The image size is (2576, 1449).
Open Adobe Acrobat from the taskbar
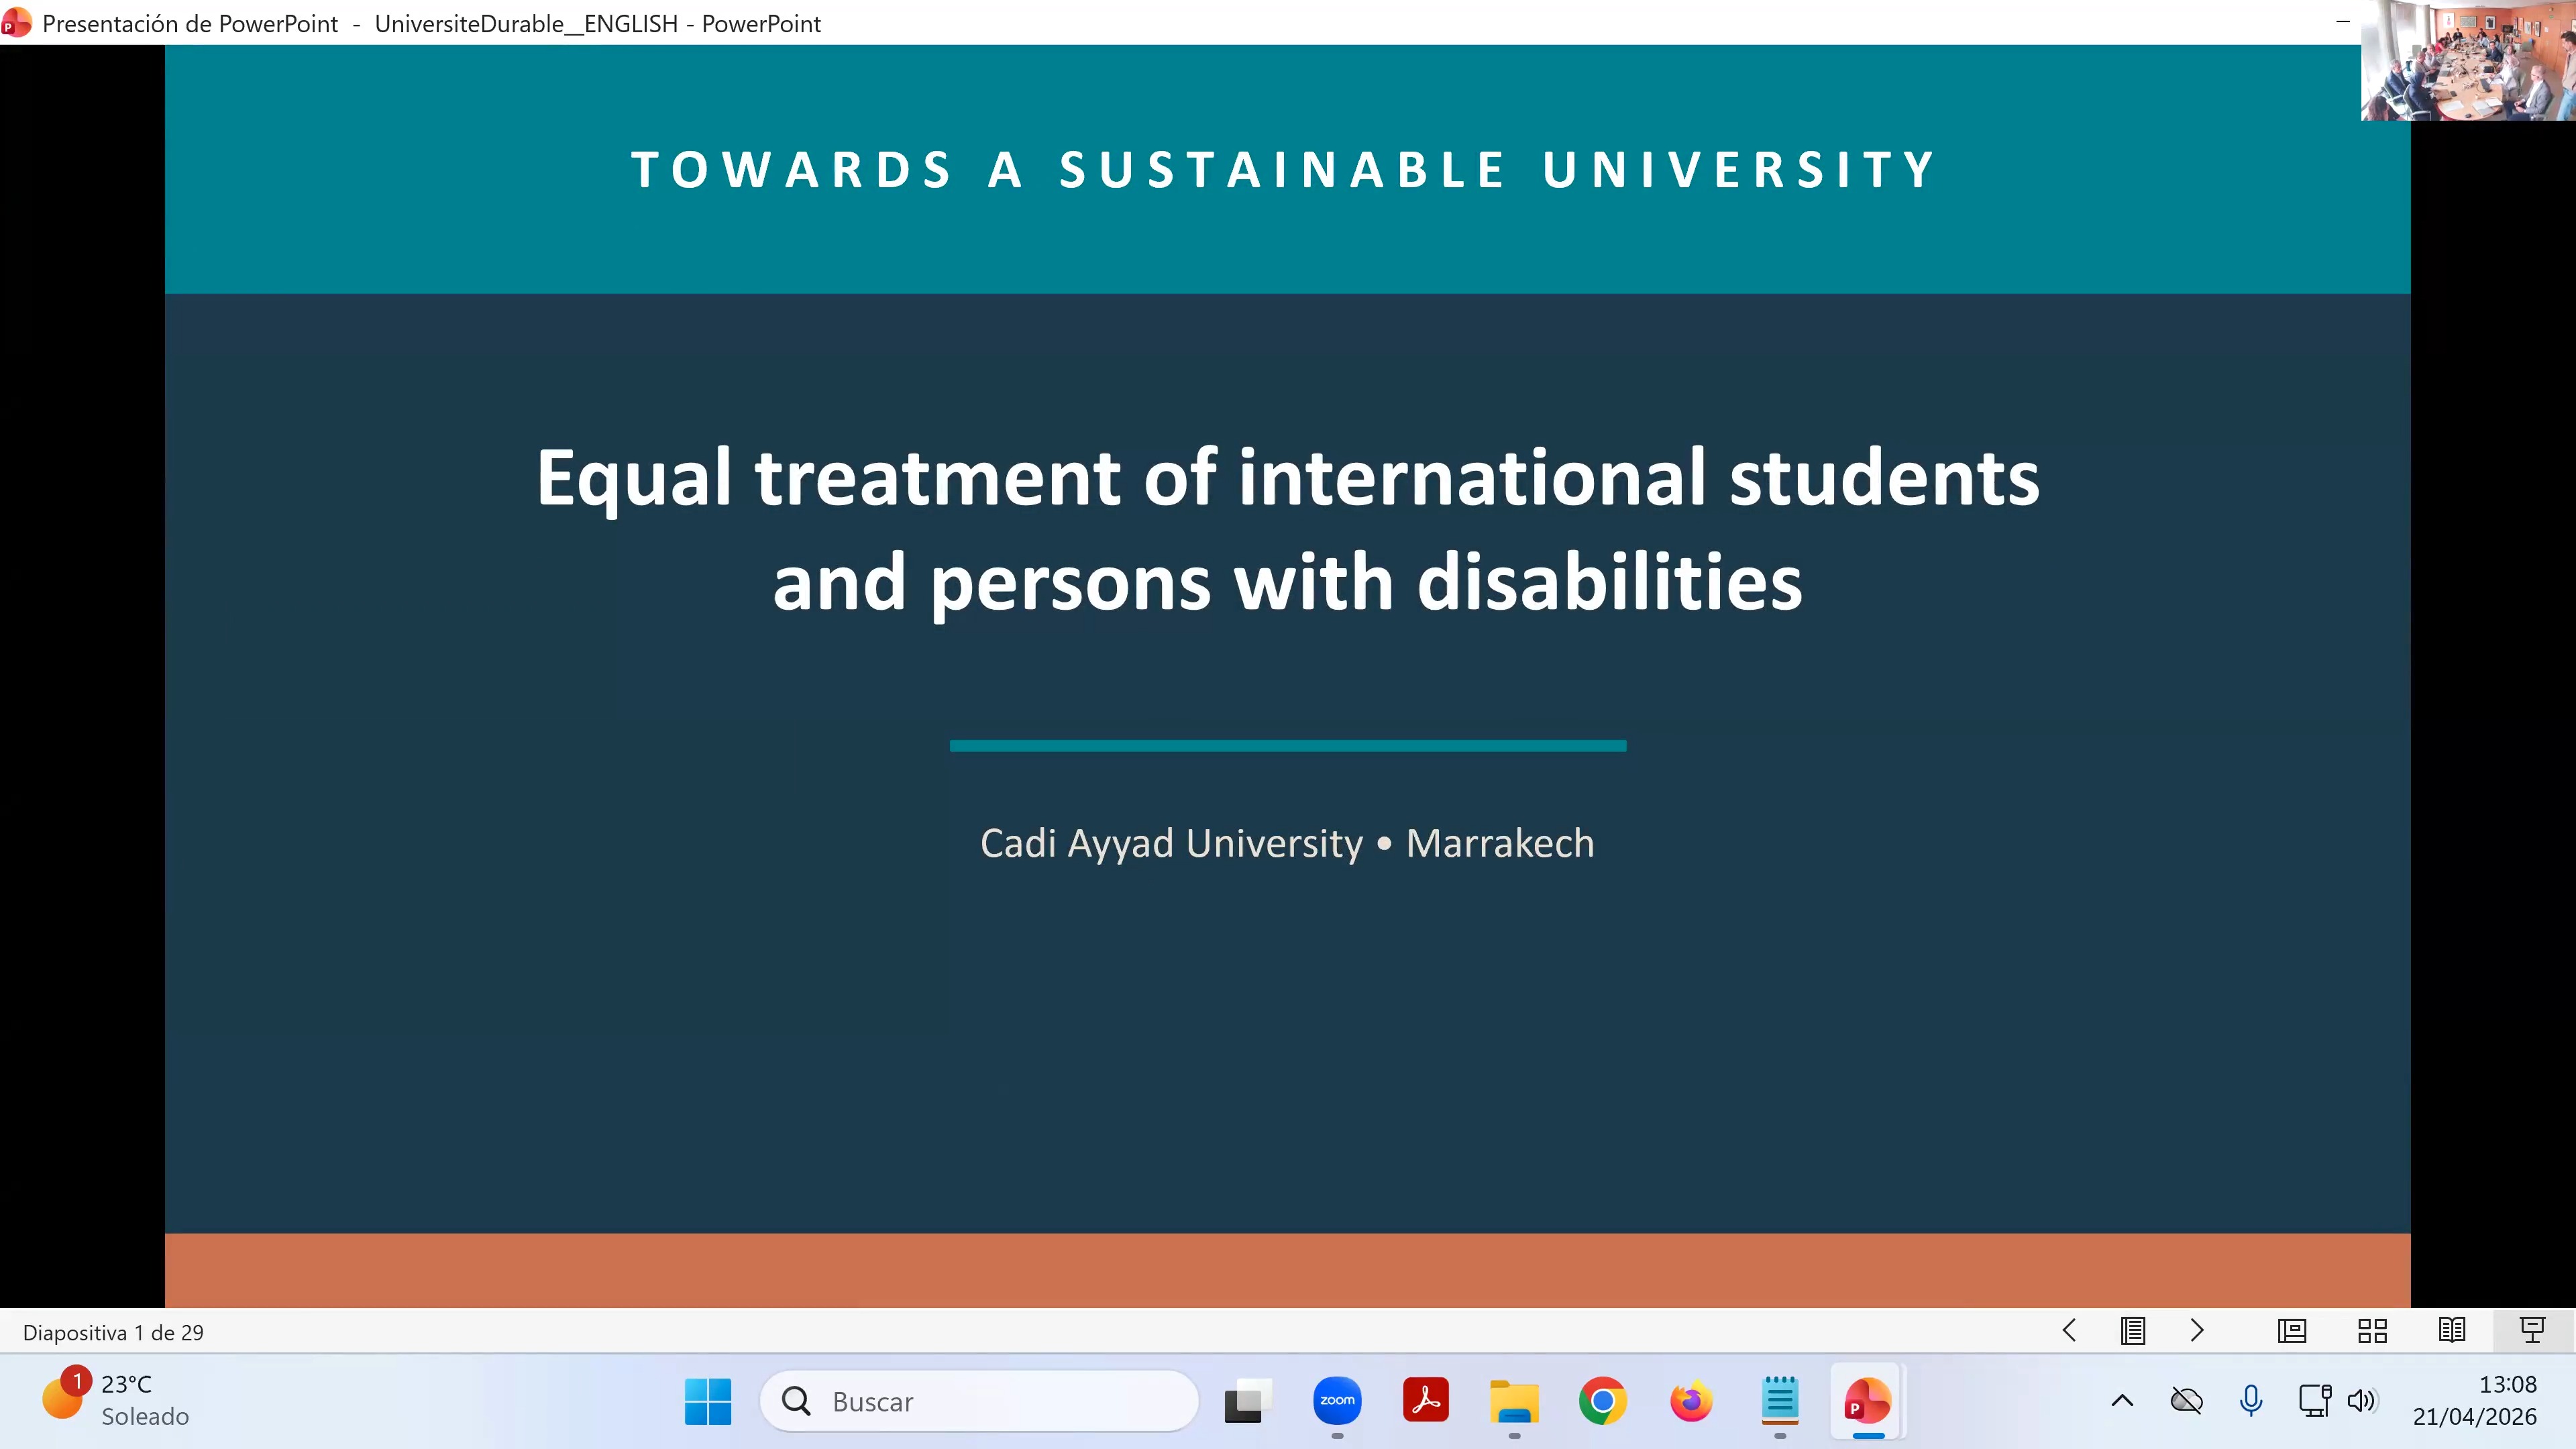click(1426, 1401)
